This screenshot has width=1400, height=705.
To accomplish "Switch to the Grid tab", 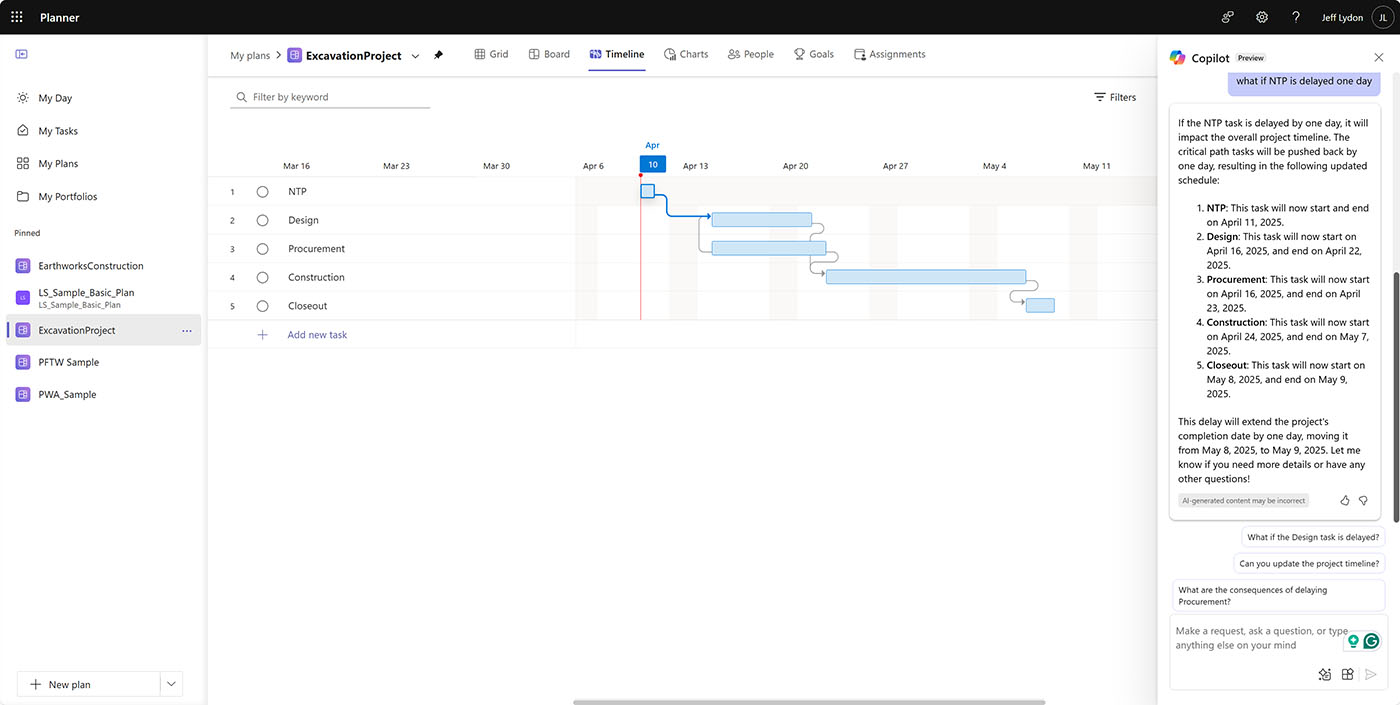I will pyautogui.click(x=491, y=54).
